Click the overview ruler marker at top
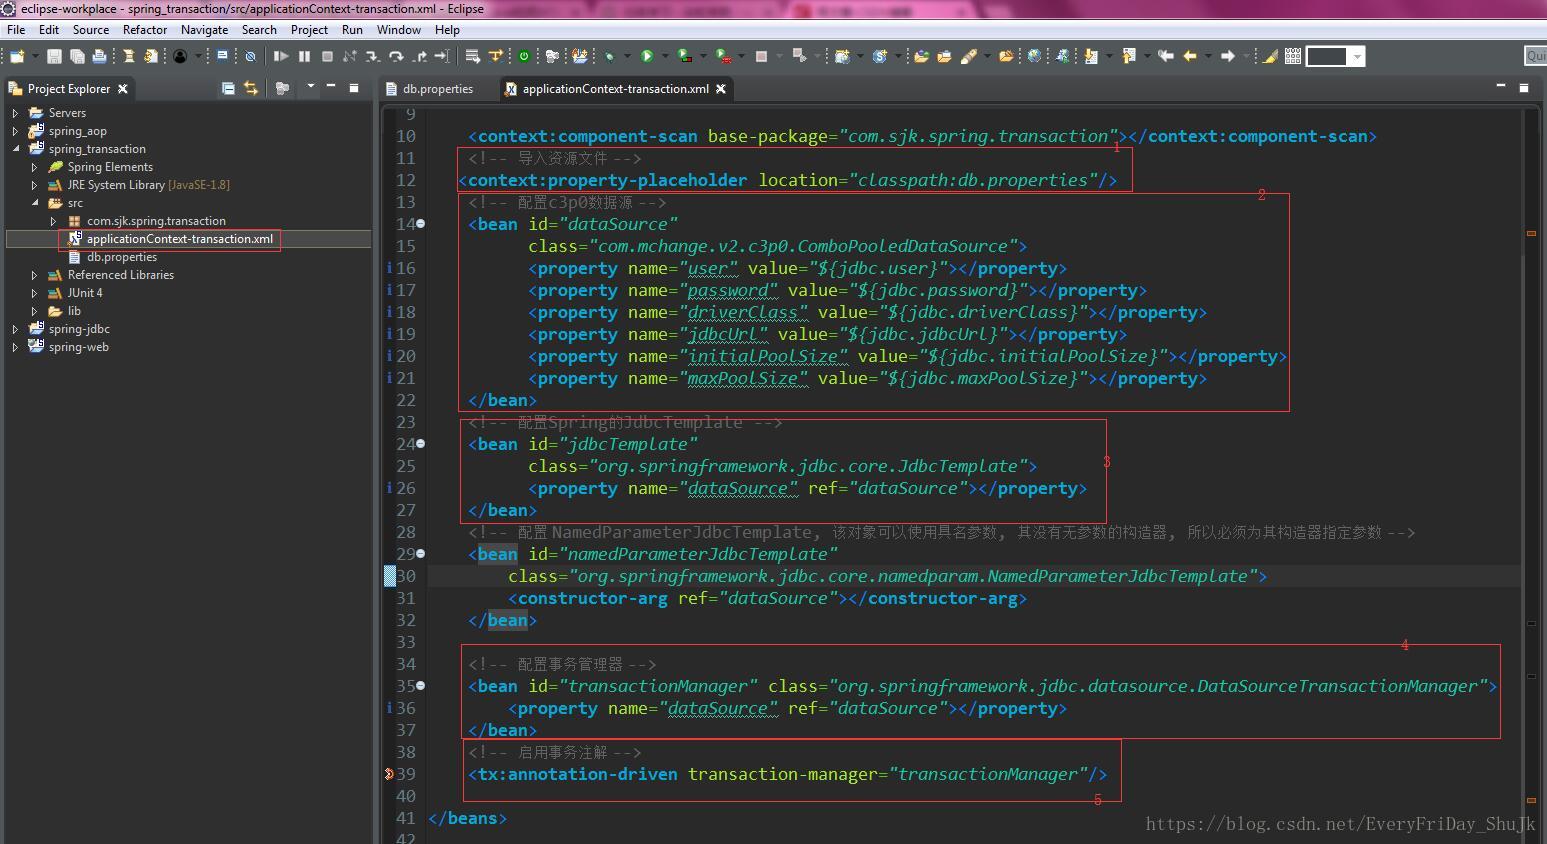The height and width of the screenshot is (844, 1547). (1531, 233)
